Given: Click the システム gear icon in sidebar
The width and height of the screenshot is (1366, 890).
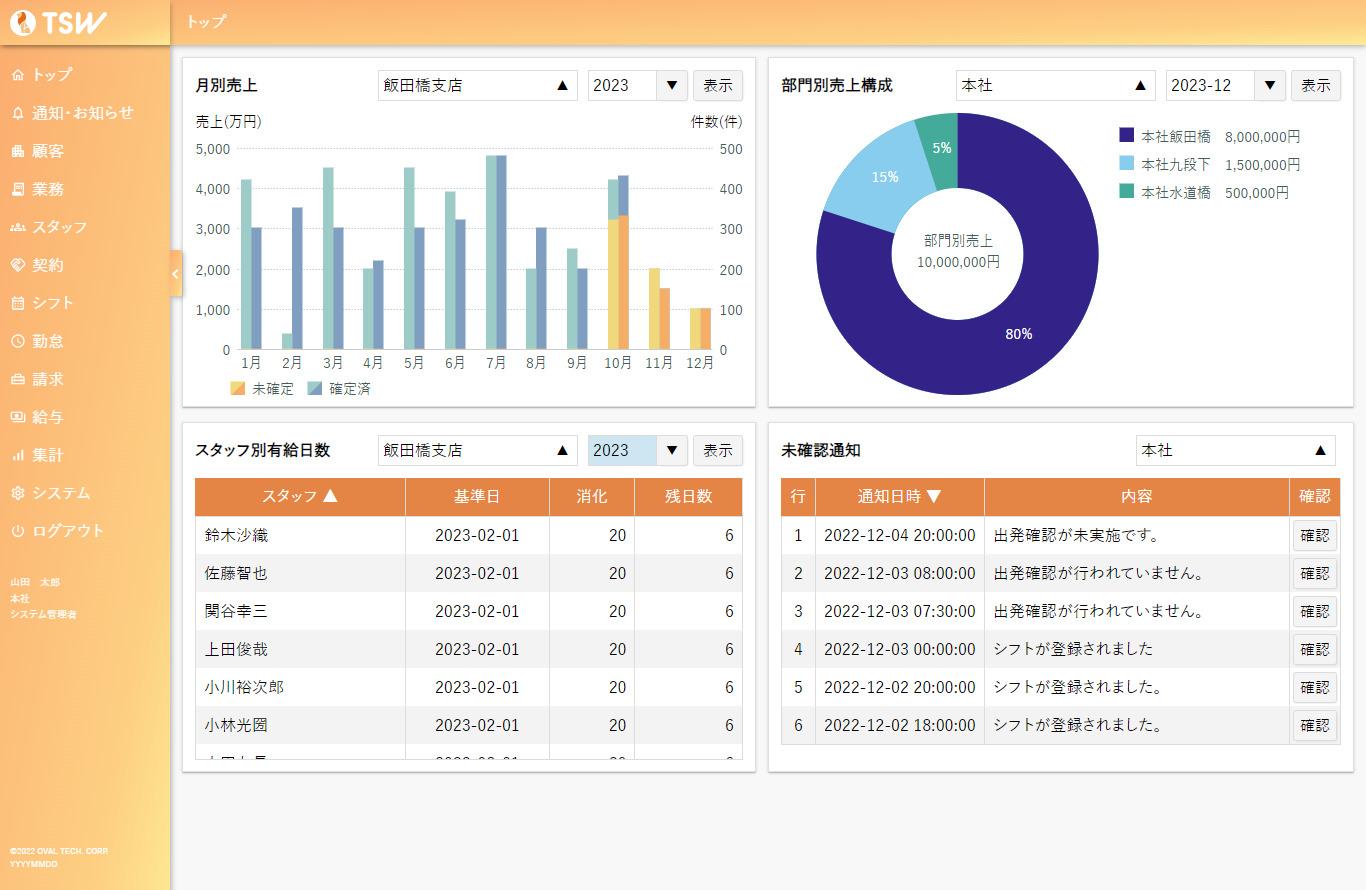Looking at the screenshot, I should coord(17,493).
